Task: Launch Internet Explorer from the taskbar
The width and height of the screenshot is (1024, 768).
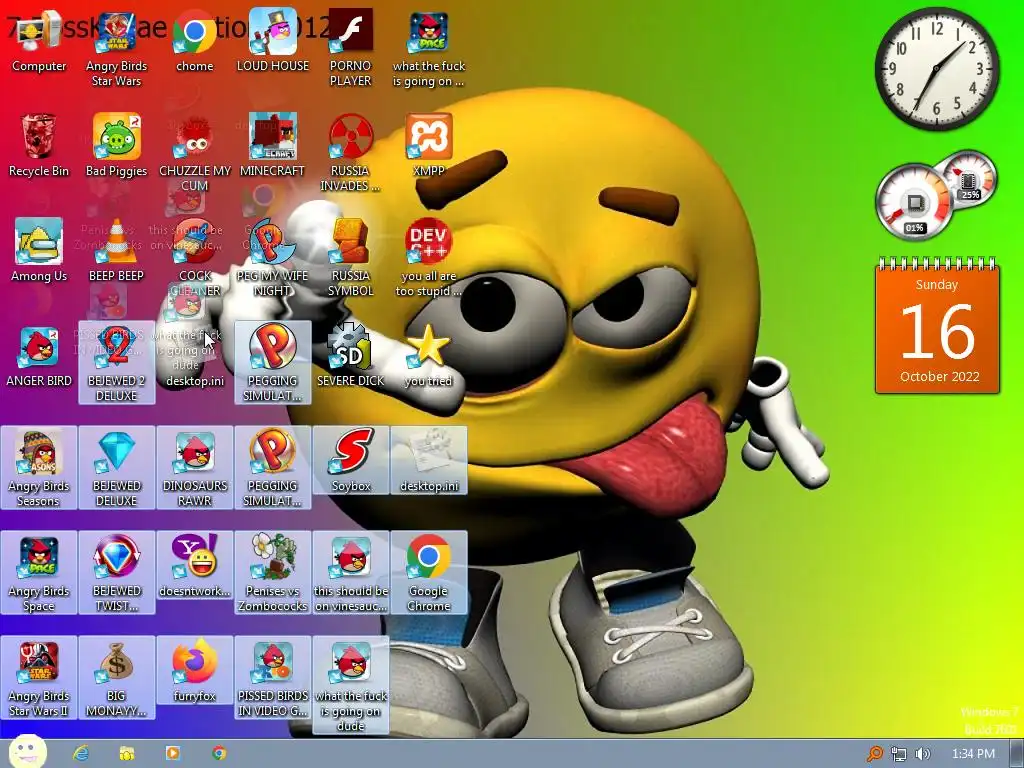Action: tap(81, 753)
